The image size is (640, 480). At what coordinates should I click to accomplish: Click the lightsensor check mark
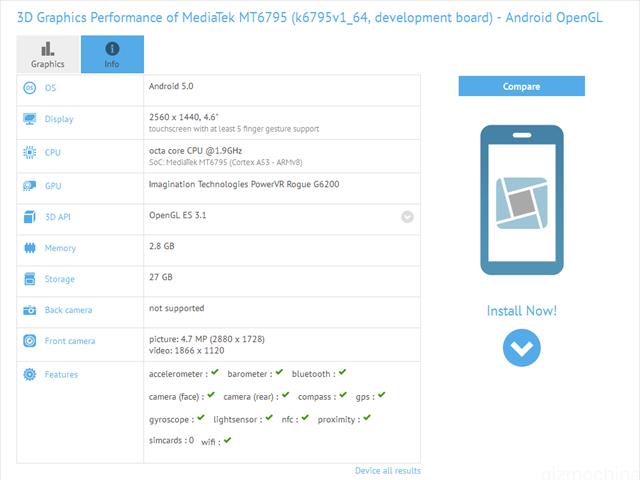pos(269,418)
